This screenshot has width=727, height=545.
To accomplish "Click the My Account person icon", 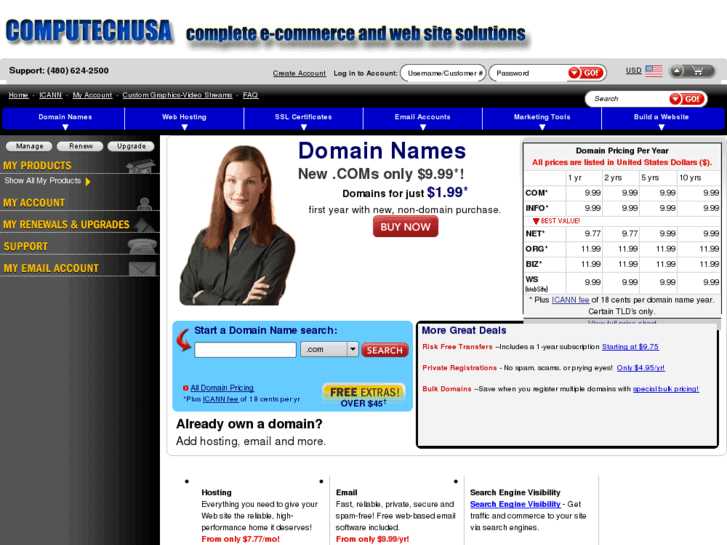I will click(x=145, y=203).
